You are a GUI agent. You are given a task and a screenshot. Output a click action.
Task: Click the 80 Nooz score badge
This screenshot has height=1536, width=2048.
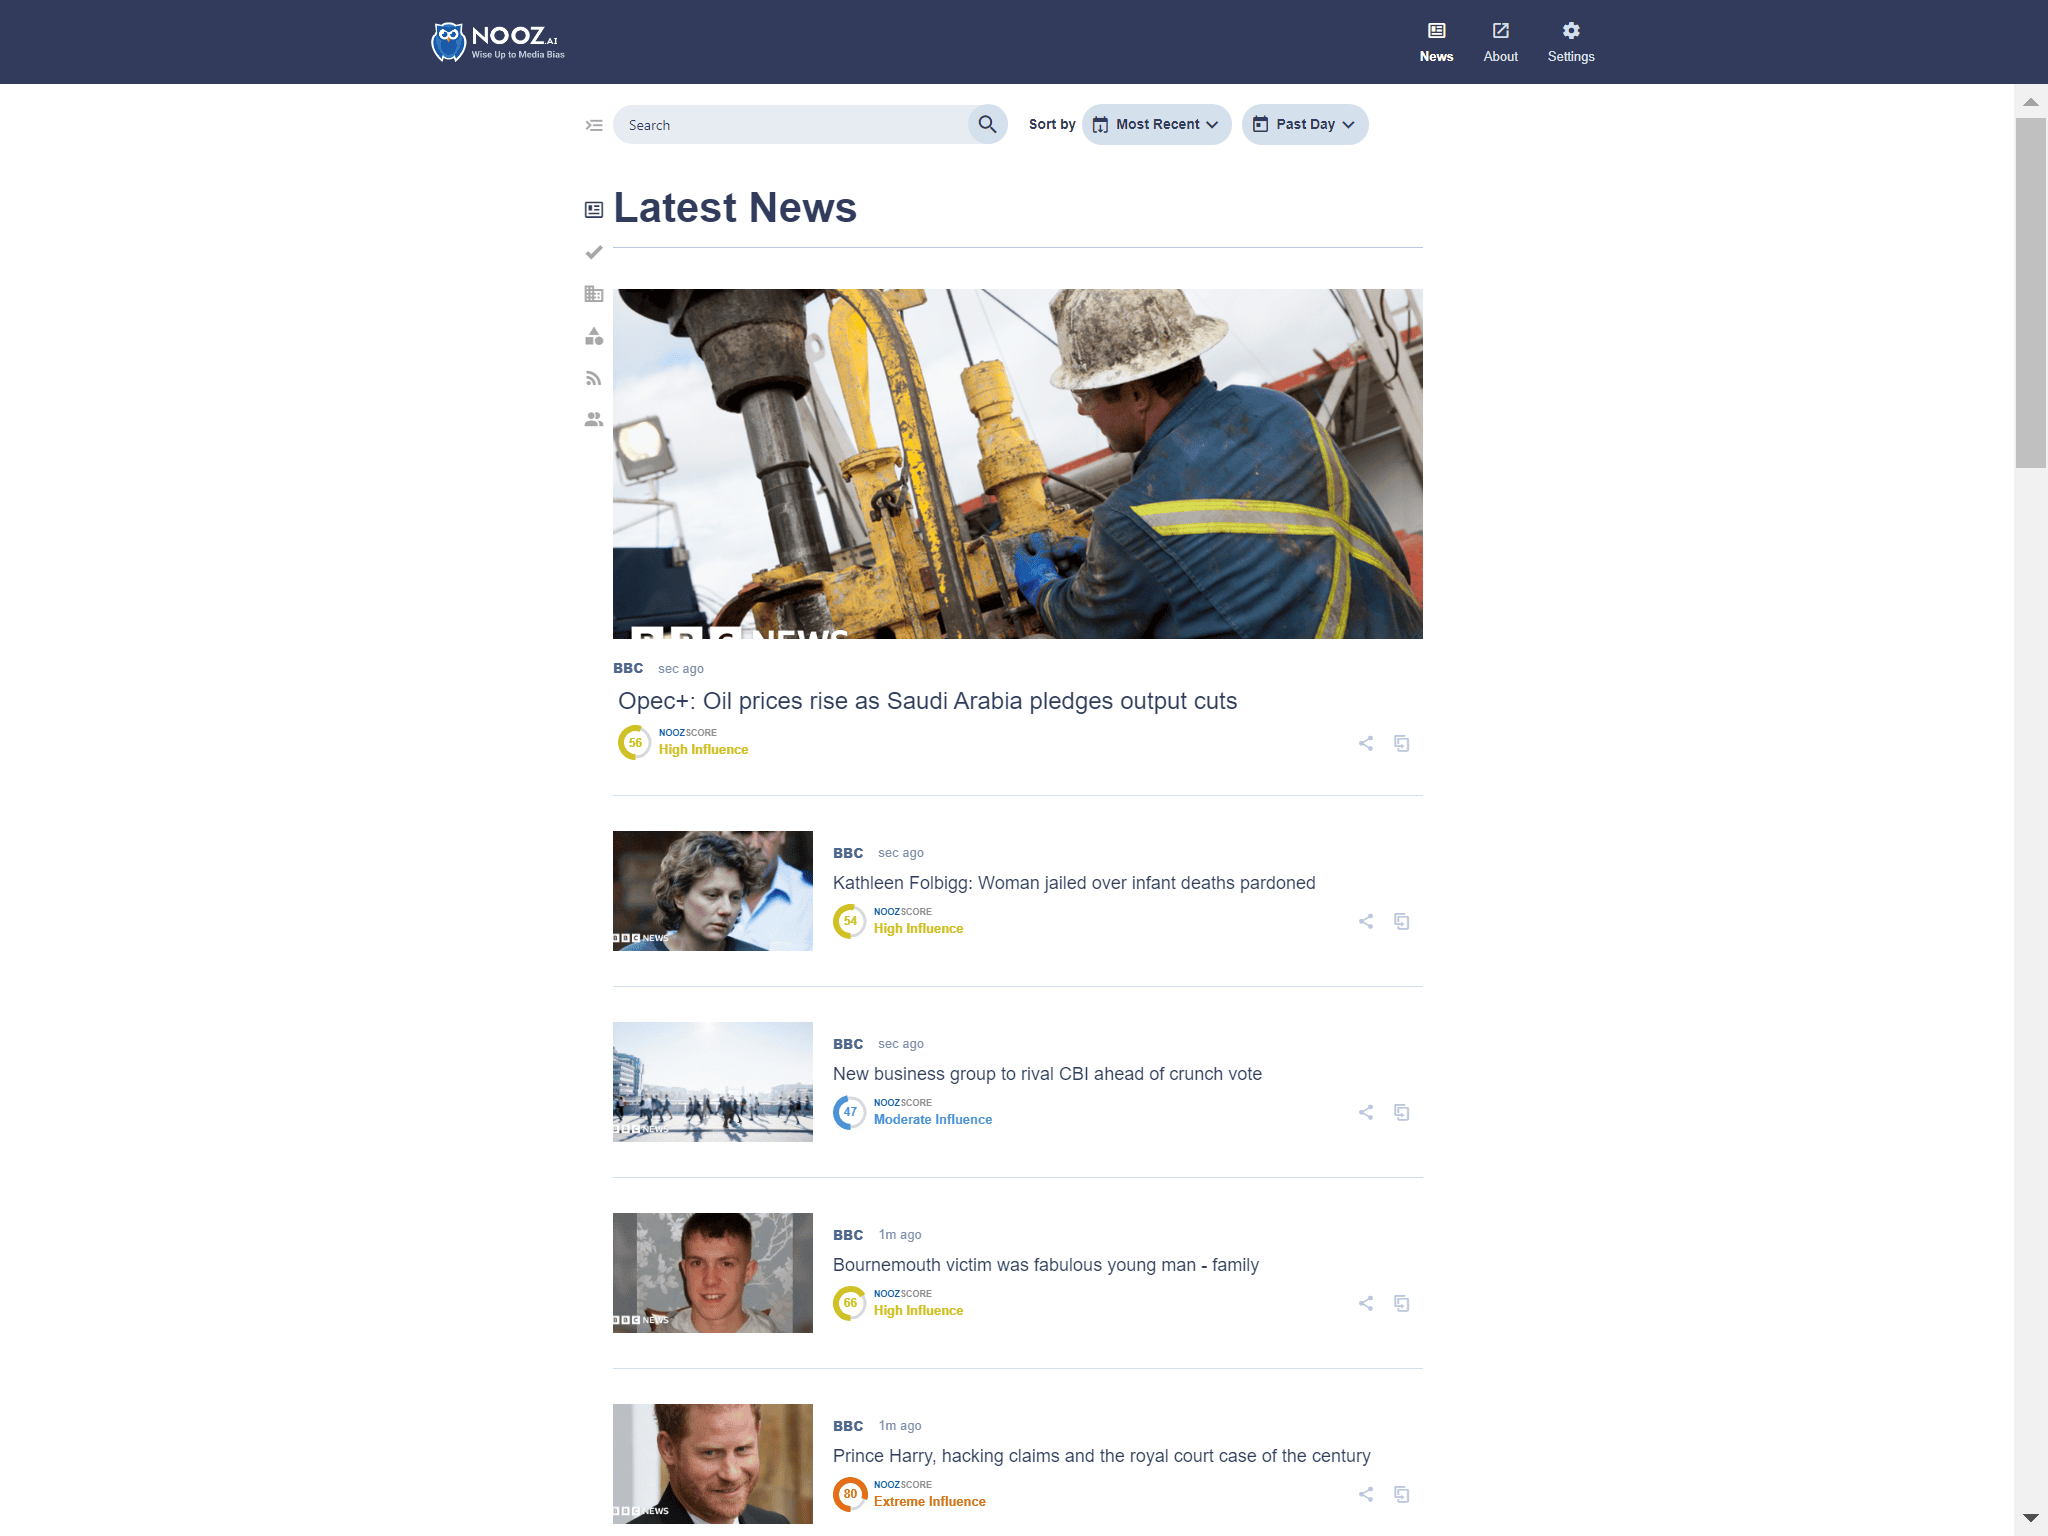click(850, 1494)
